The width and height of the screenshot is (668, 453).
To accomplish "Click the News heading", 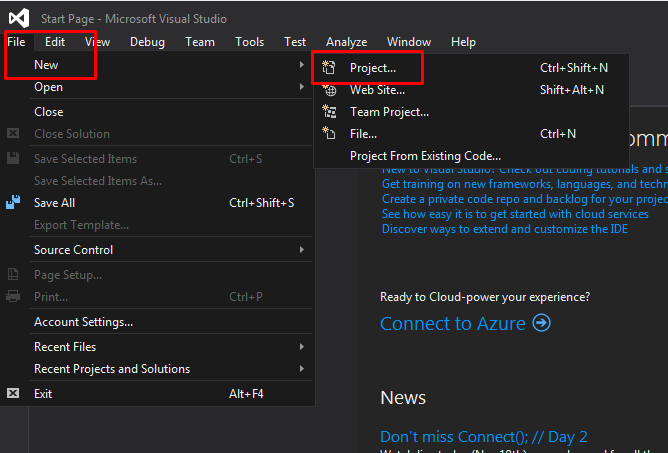I will 403,398.
